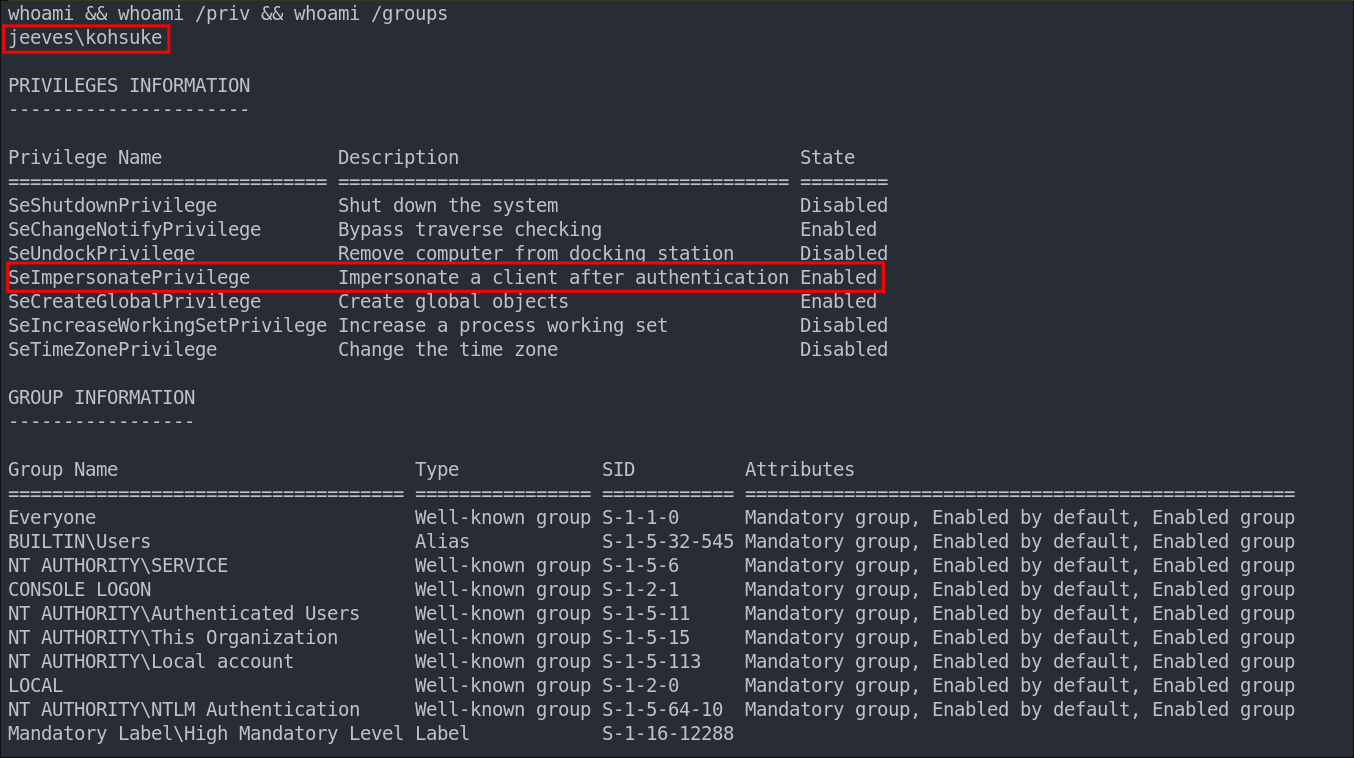Select the BUILTIN\Users group row
This screenshot has width=1354, height=758.
(651, 542)
